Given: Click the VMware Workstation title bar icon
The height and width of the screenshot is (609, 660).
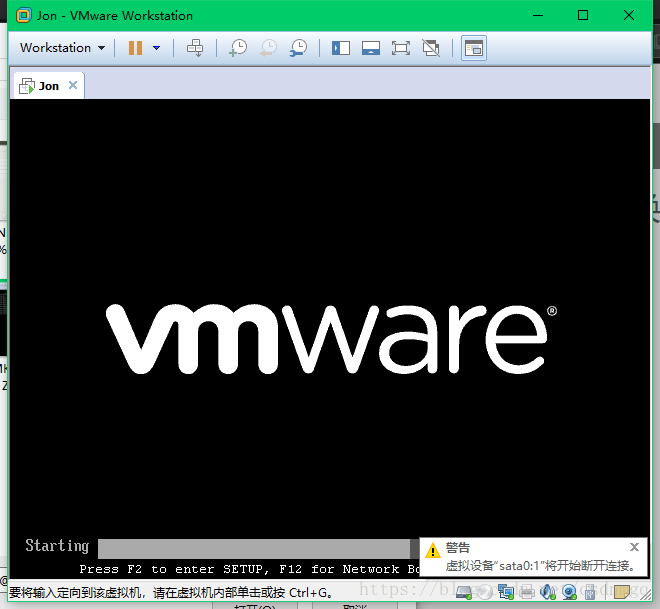Looking at the screenshot, I should pyautogui.click(x=24, y=16).
